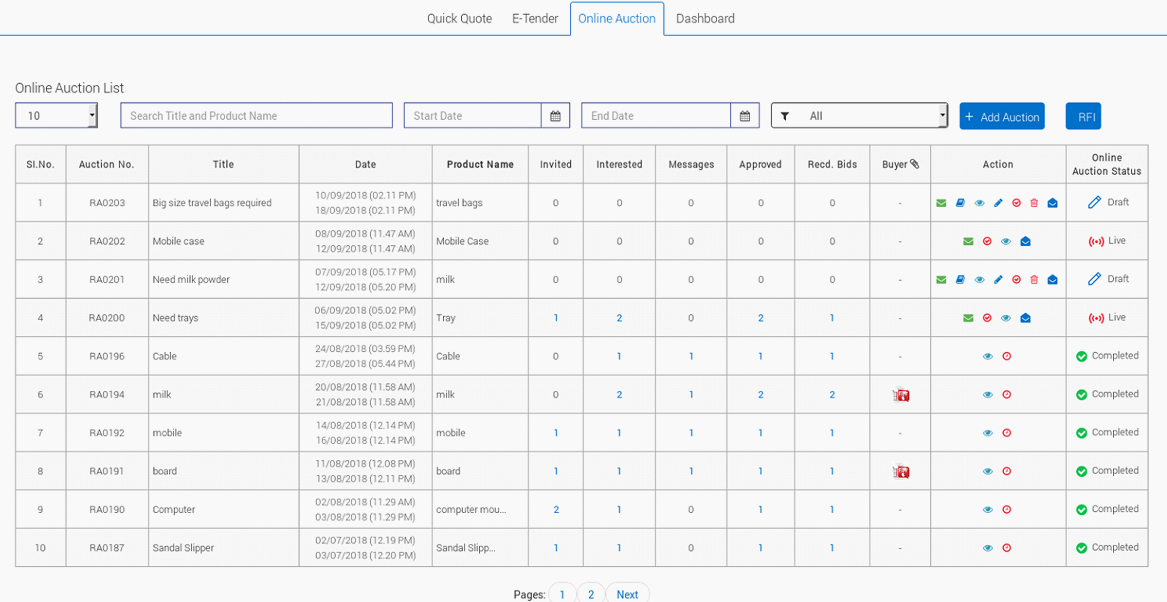Screen dimensions: 1167x602
Task: View auction RA0192 via eye icon
Action: click(988, 433)
